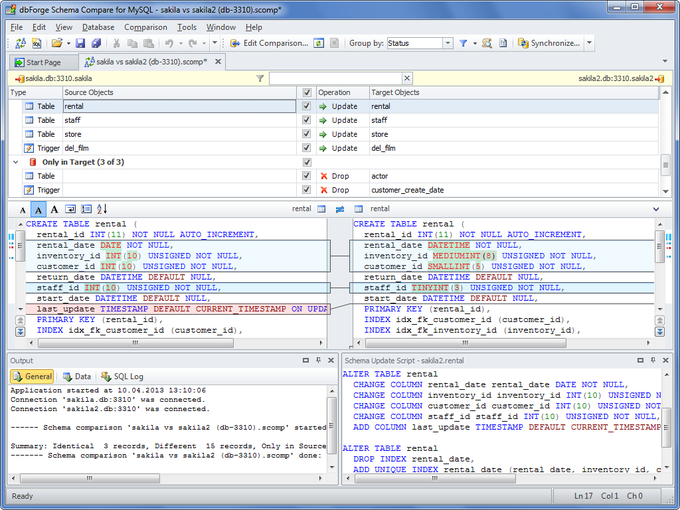Click the Synchronize button
Image resolution: width=680 pixels, height=510 pixels.
(x=549, y=43)
